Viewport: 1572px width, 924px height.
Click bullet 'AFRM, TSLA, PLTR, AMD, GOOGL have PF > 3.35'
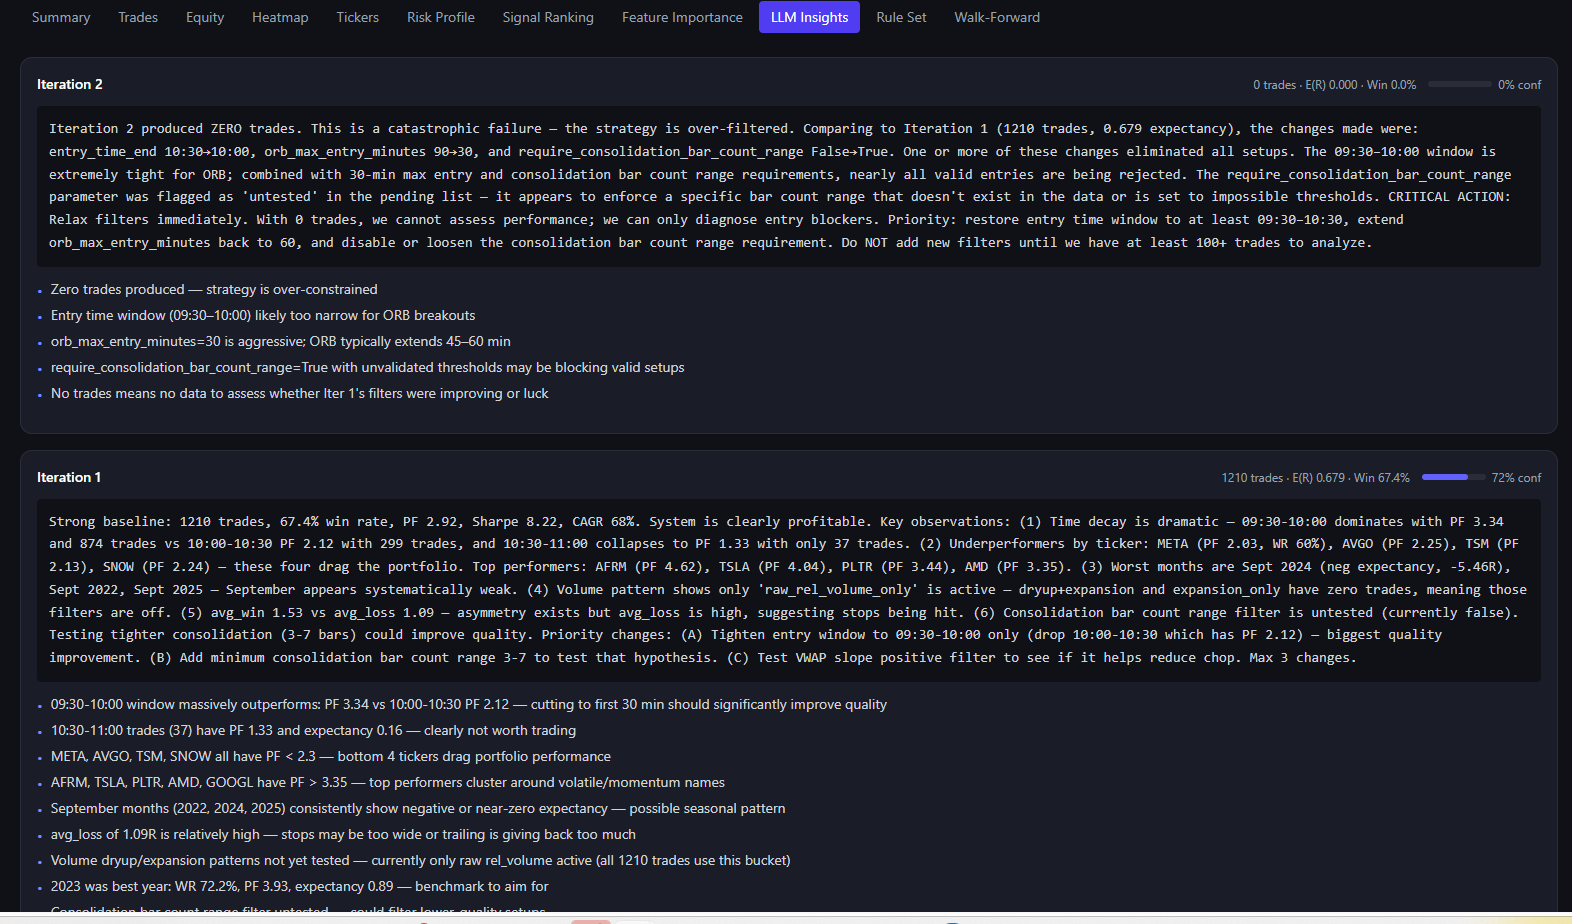(388, 782)
